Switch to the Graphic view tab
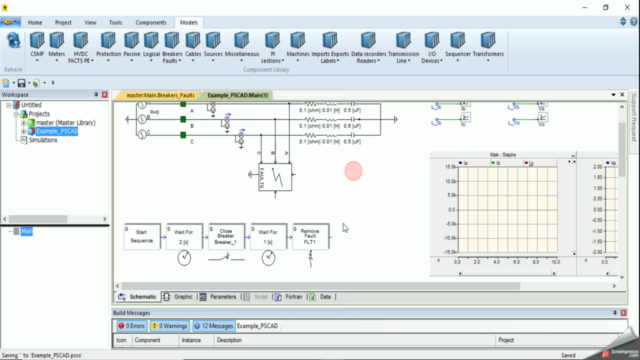This screenshot has height=360, width=640. pos(178,297)
